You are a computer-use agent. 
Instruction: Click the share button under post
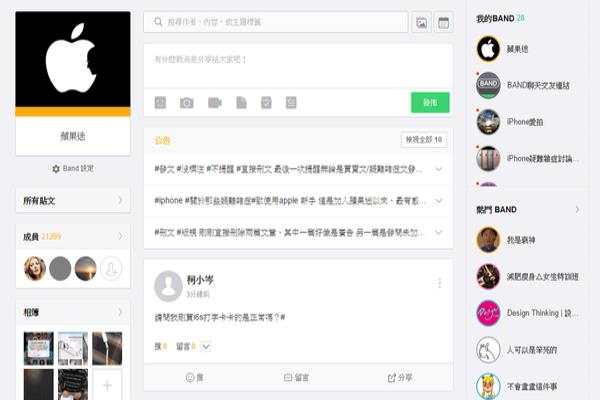click(400, 378)
